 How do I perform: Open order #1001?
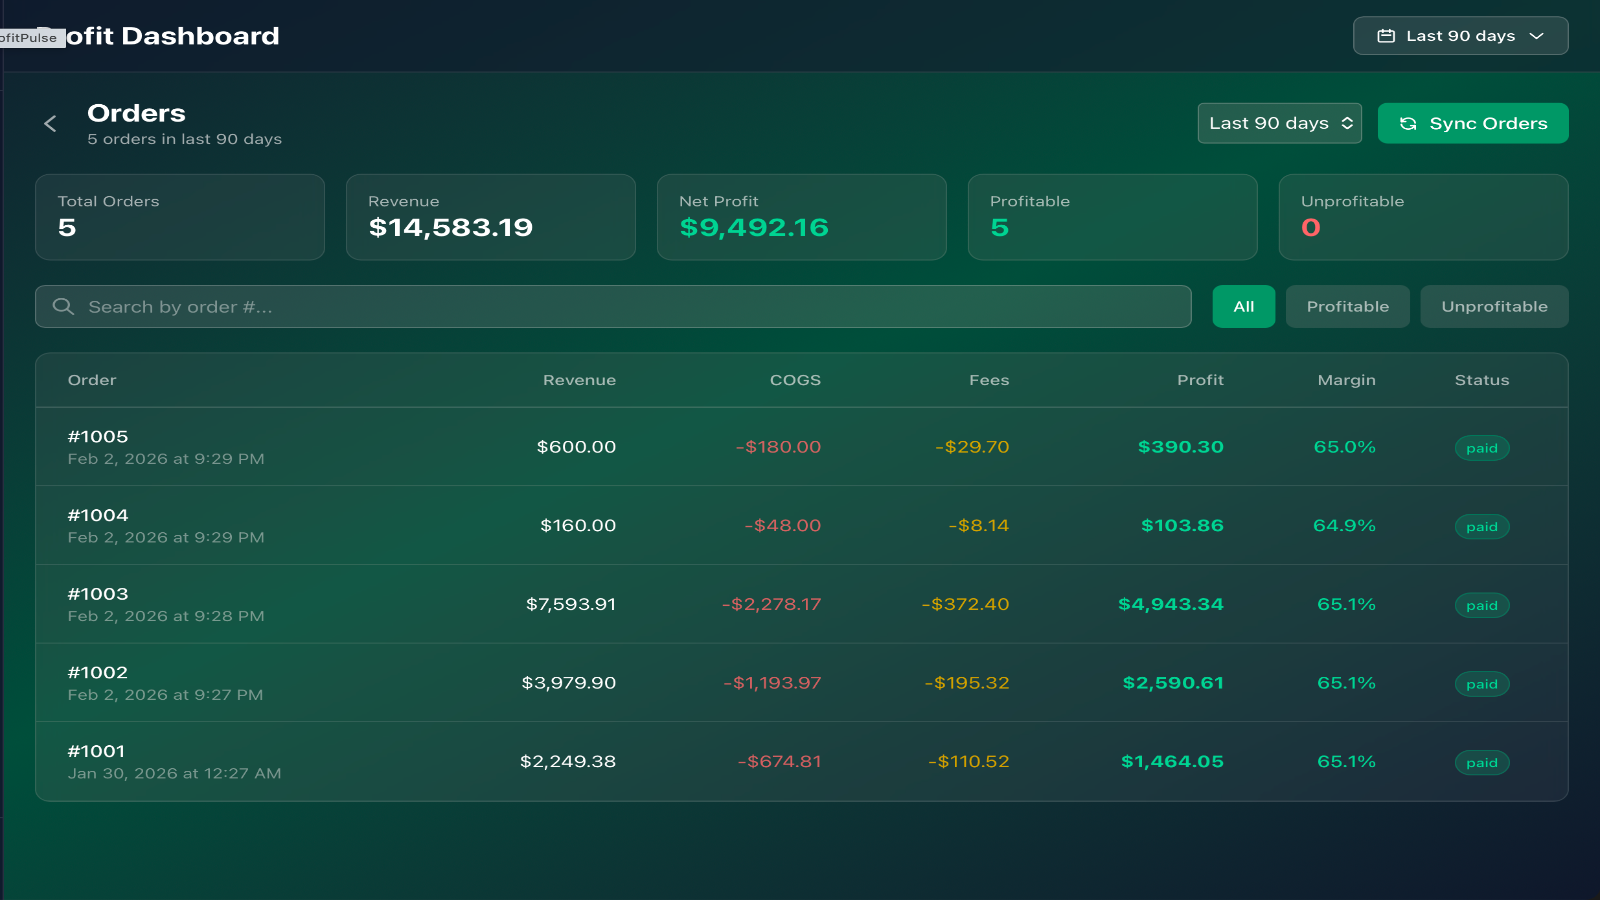click(802, 762)
